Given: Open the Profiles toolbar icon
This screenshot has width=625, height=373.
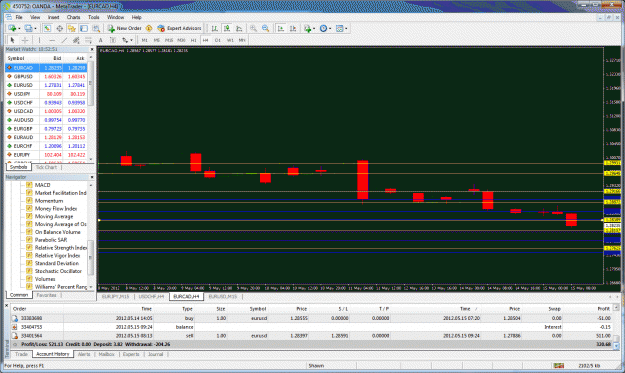Looking at the screenshot, I should (28, 28).
